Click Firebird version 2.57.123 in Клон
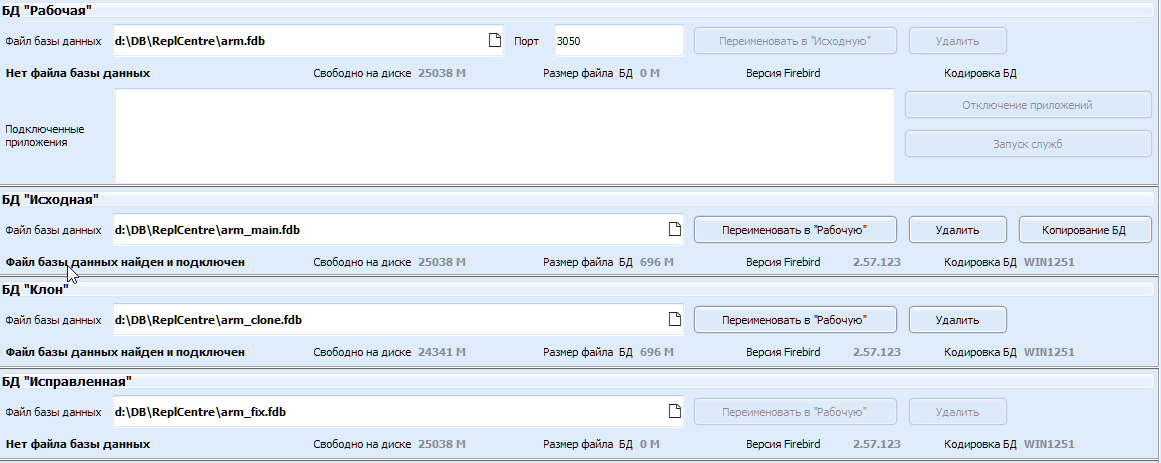Image resolution: width=1161 pixels, height=463 pixels. [x=877, y=352]
